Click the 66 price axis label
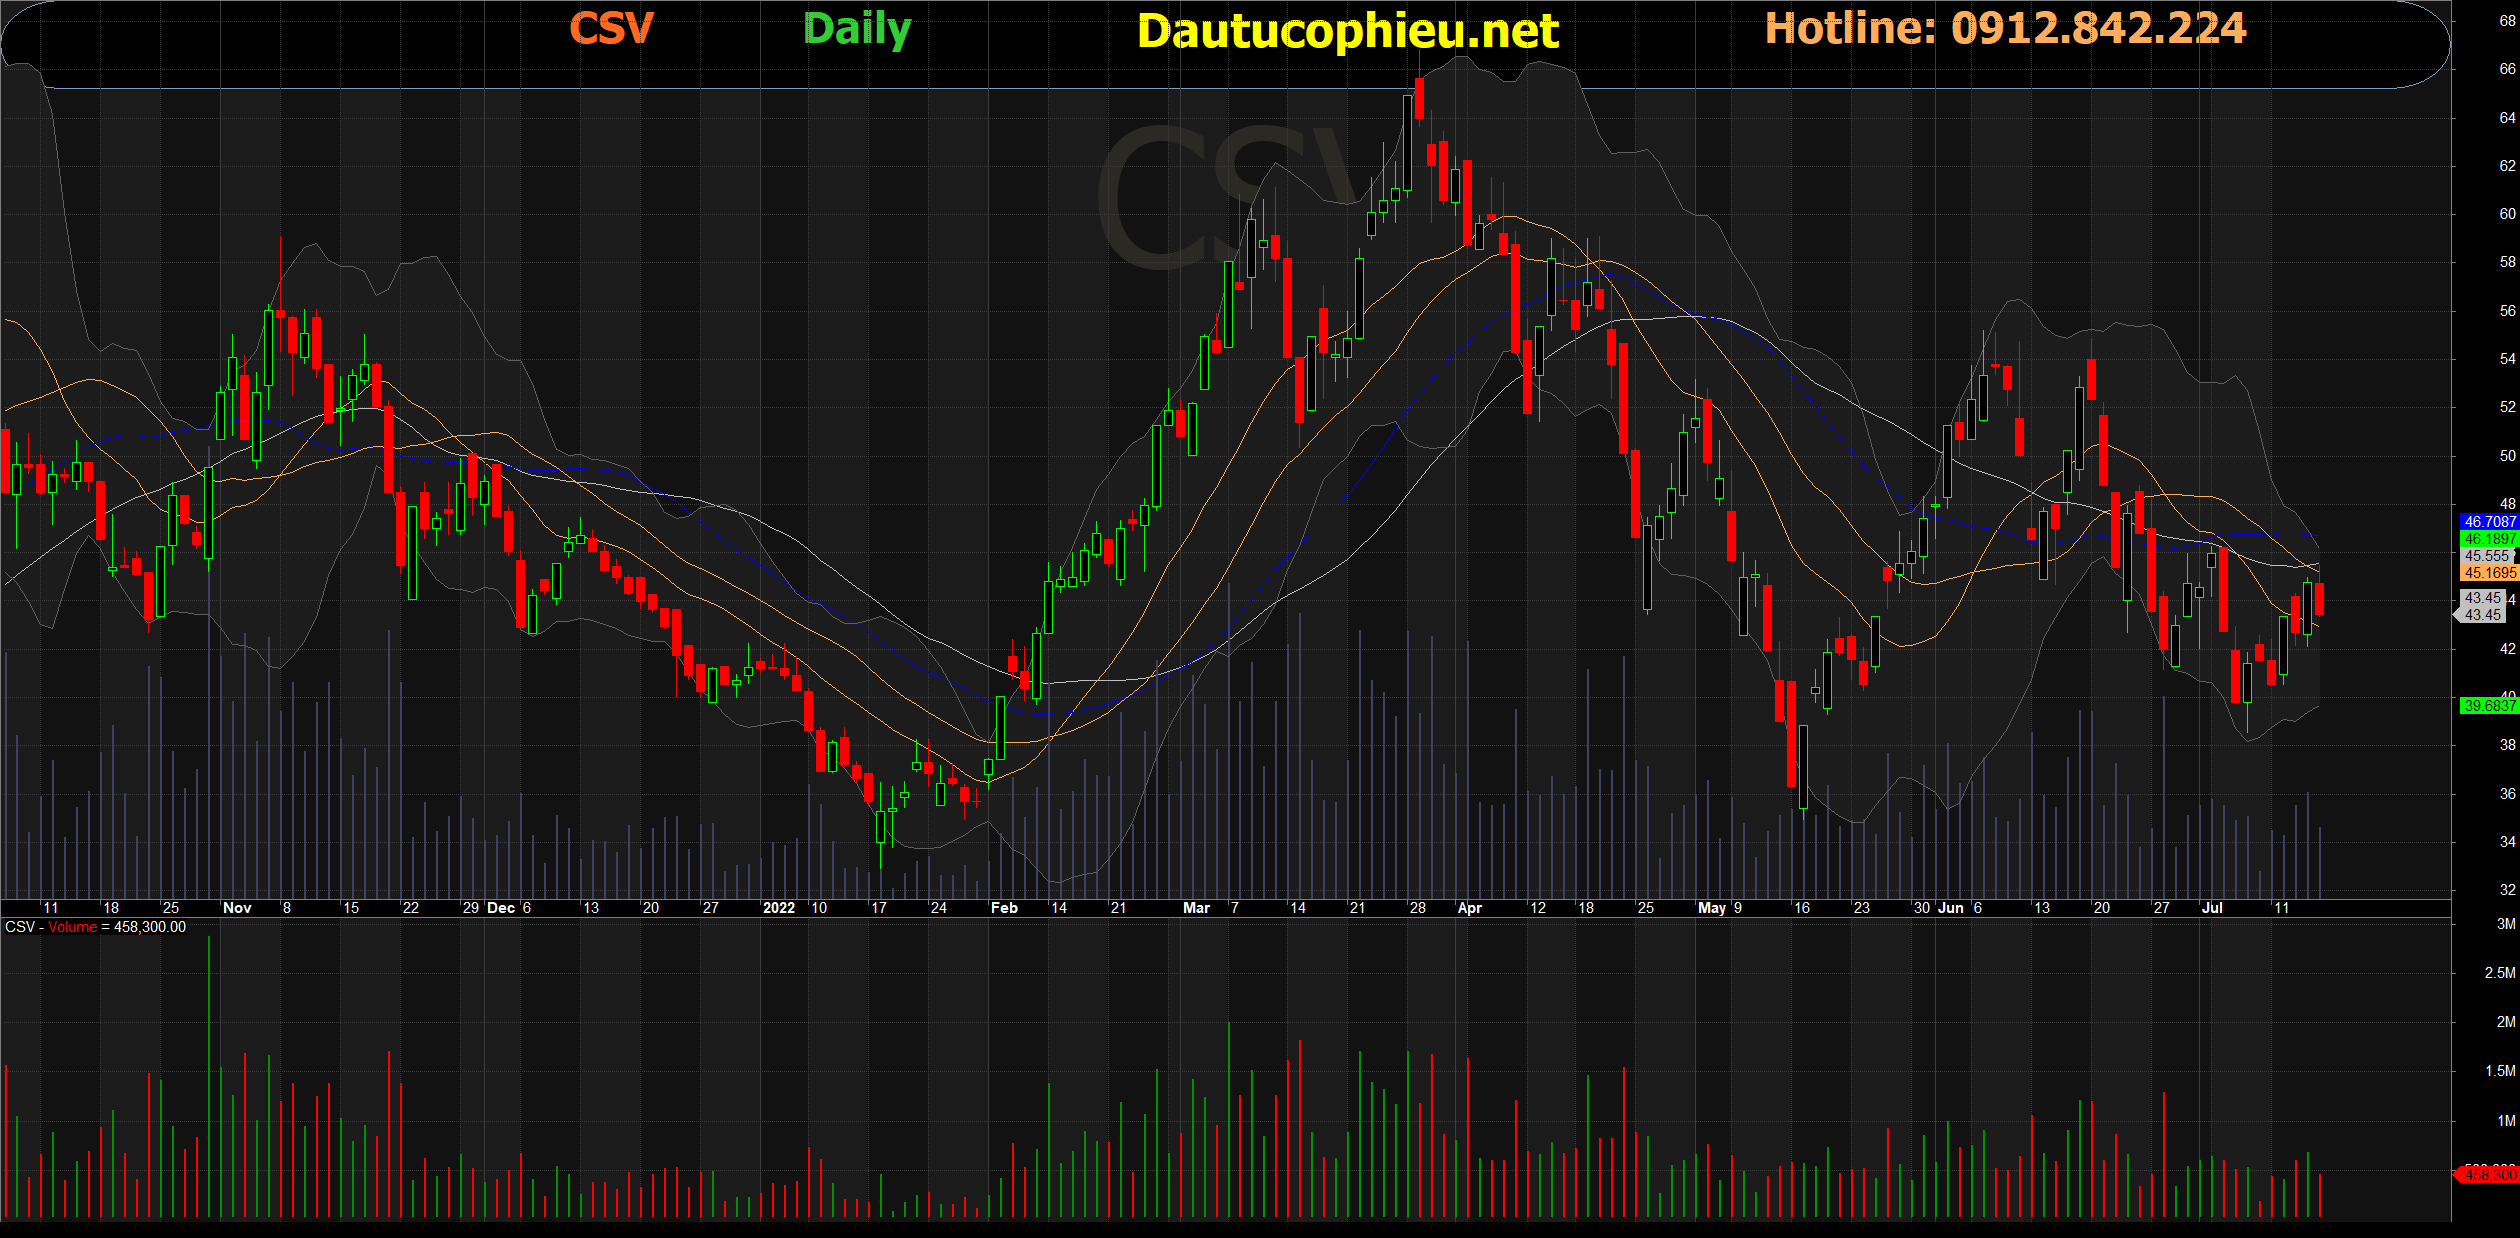This screenshot has height=1238, width=2520. [x=2507, y=69]
